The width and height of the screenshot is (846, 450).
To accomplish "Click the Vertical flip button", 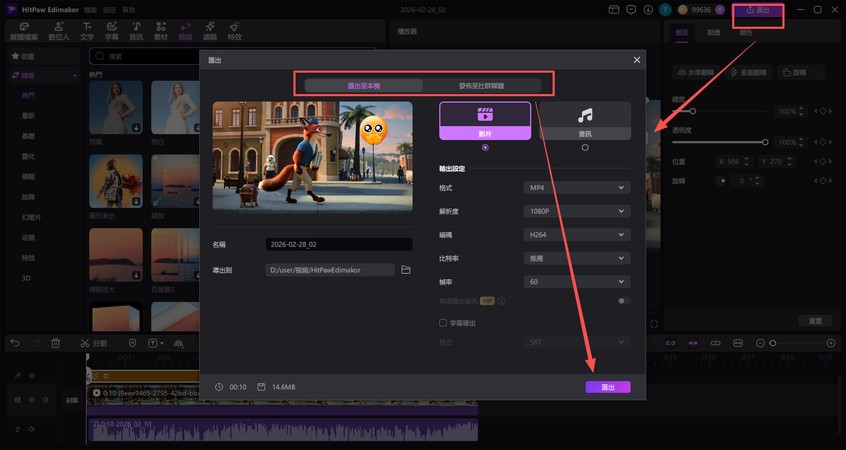I will click(748, 72).
